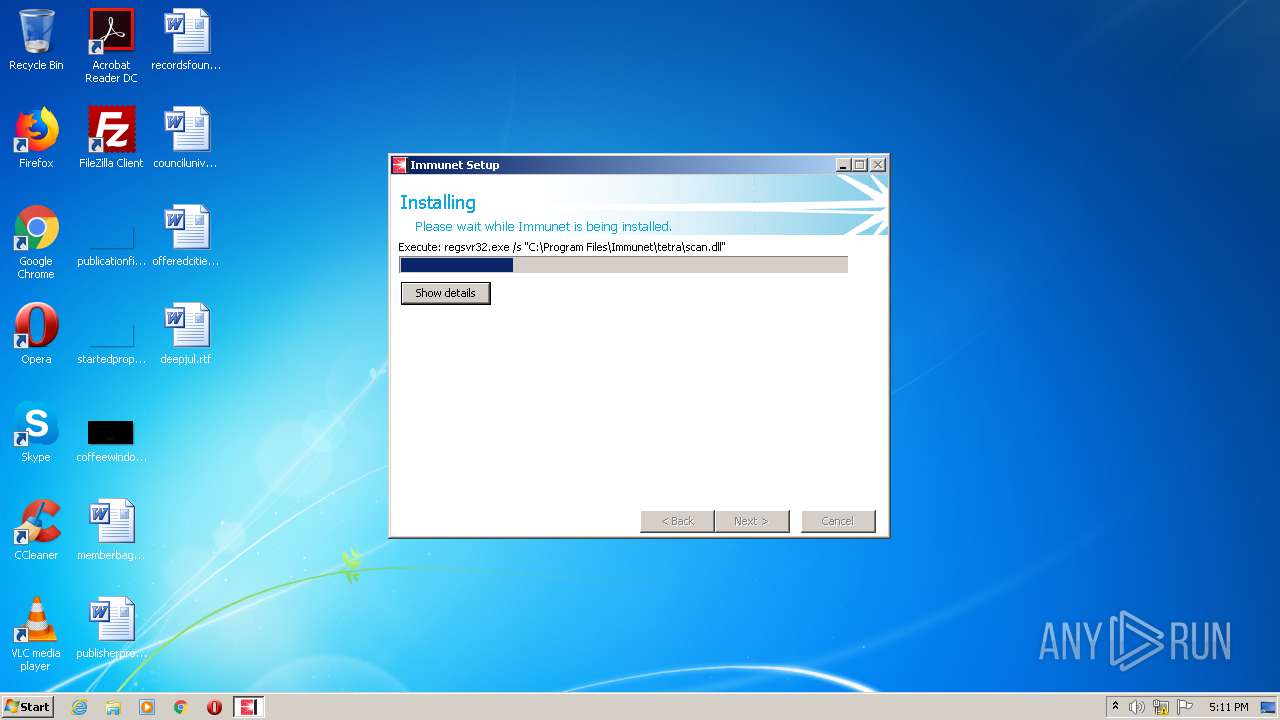The width and height of the screenshot is (1280, 720).
Task: Launch Skype desktop shortcut
Action: [x=36, y=433]
